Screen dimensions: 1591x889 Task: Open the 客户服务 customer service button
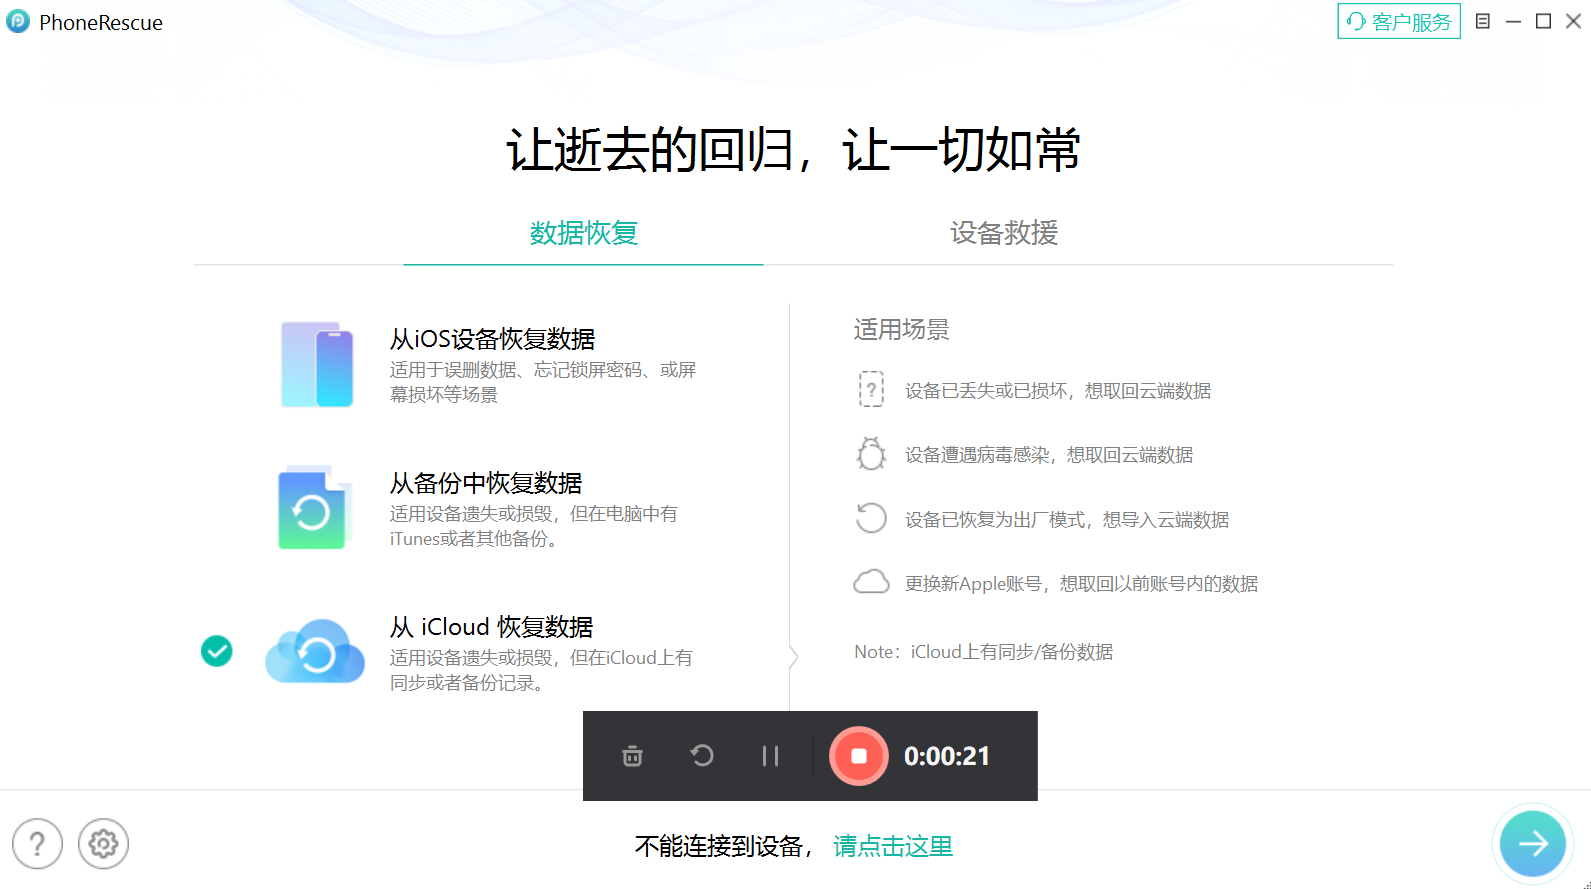pyautogui.click(x=1399, y=21)
